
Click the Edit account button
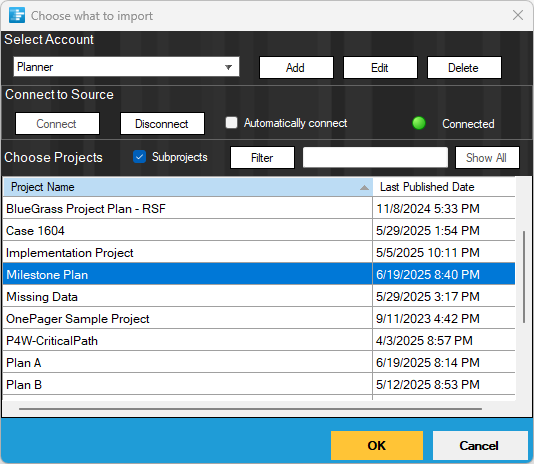click(380, 67)
